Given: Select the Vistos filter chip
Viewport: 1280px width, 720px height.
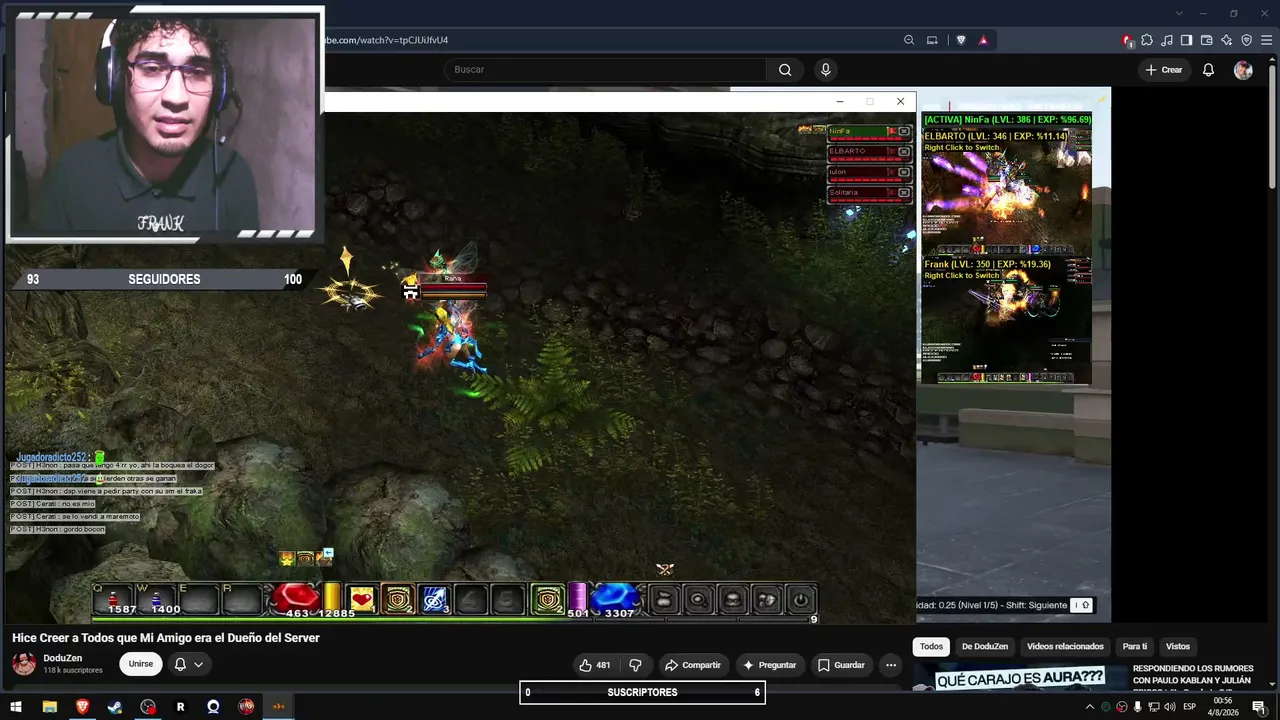Looking at the screenshot, I should [x=1178, y=646].
